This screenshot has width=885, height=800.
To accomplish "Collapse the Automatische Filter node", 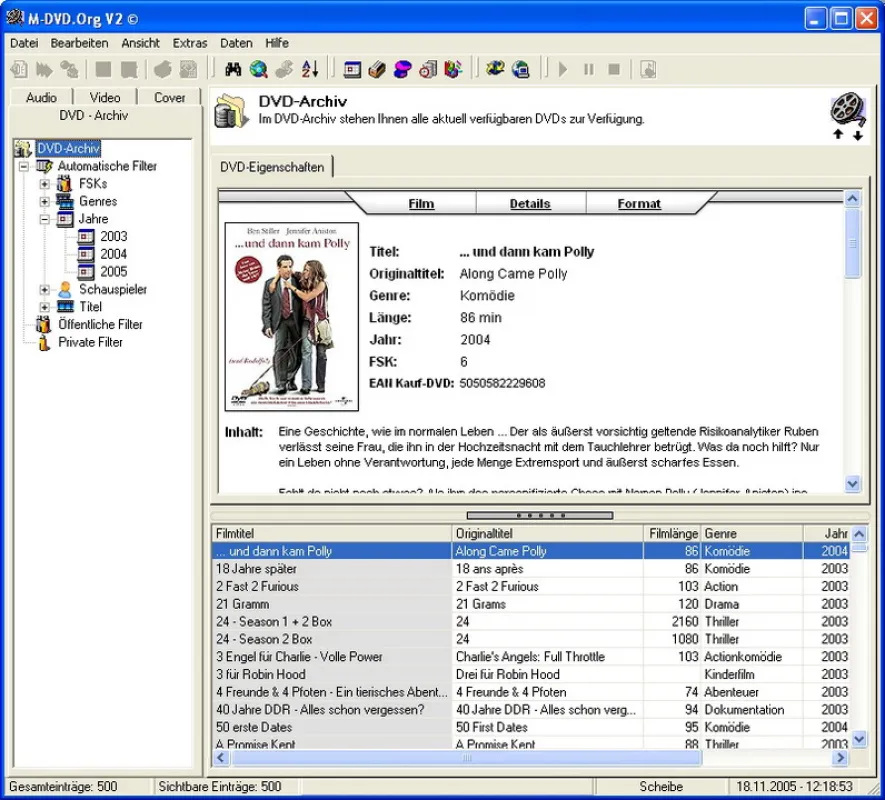I will 24,167.
